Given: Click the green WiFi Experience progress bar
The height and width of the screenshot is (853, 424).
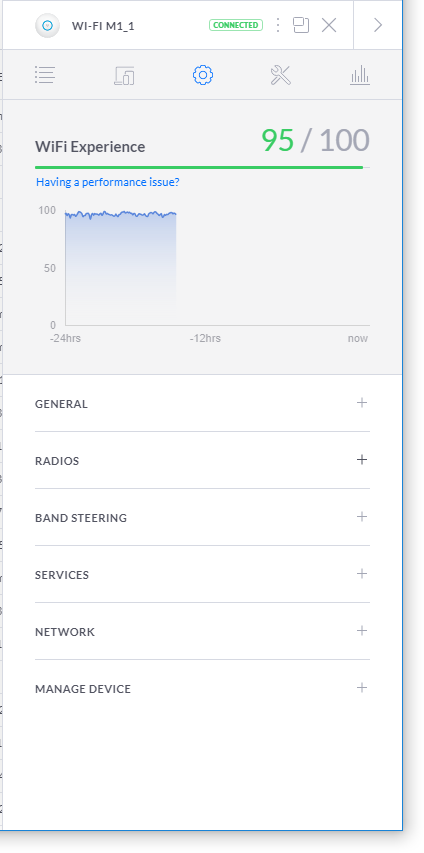Looking at the screenshot, I should [199, 168].
